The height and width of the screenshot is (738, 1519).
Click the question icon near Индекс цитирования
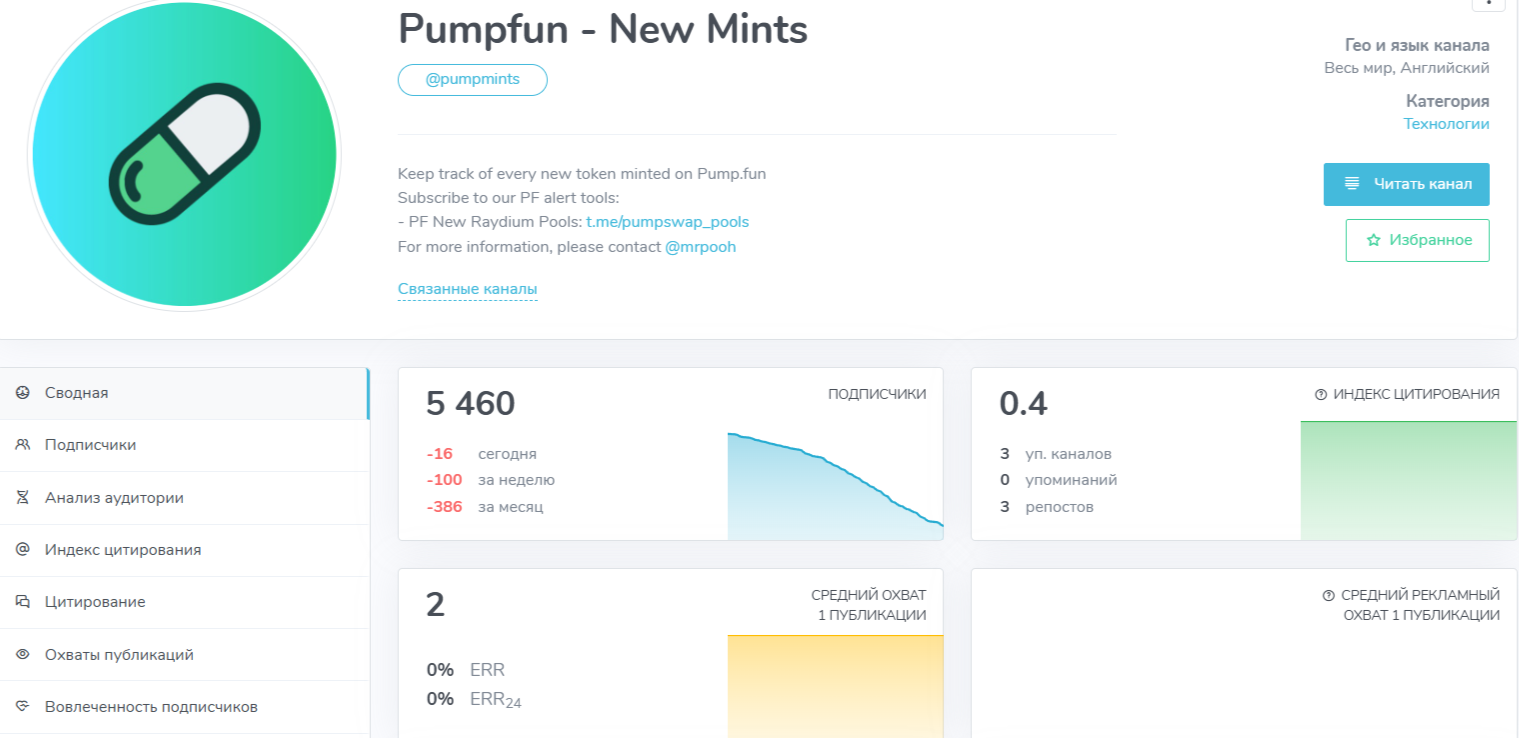[1320, 395]
